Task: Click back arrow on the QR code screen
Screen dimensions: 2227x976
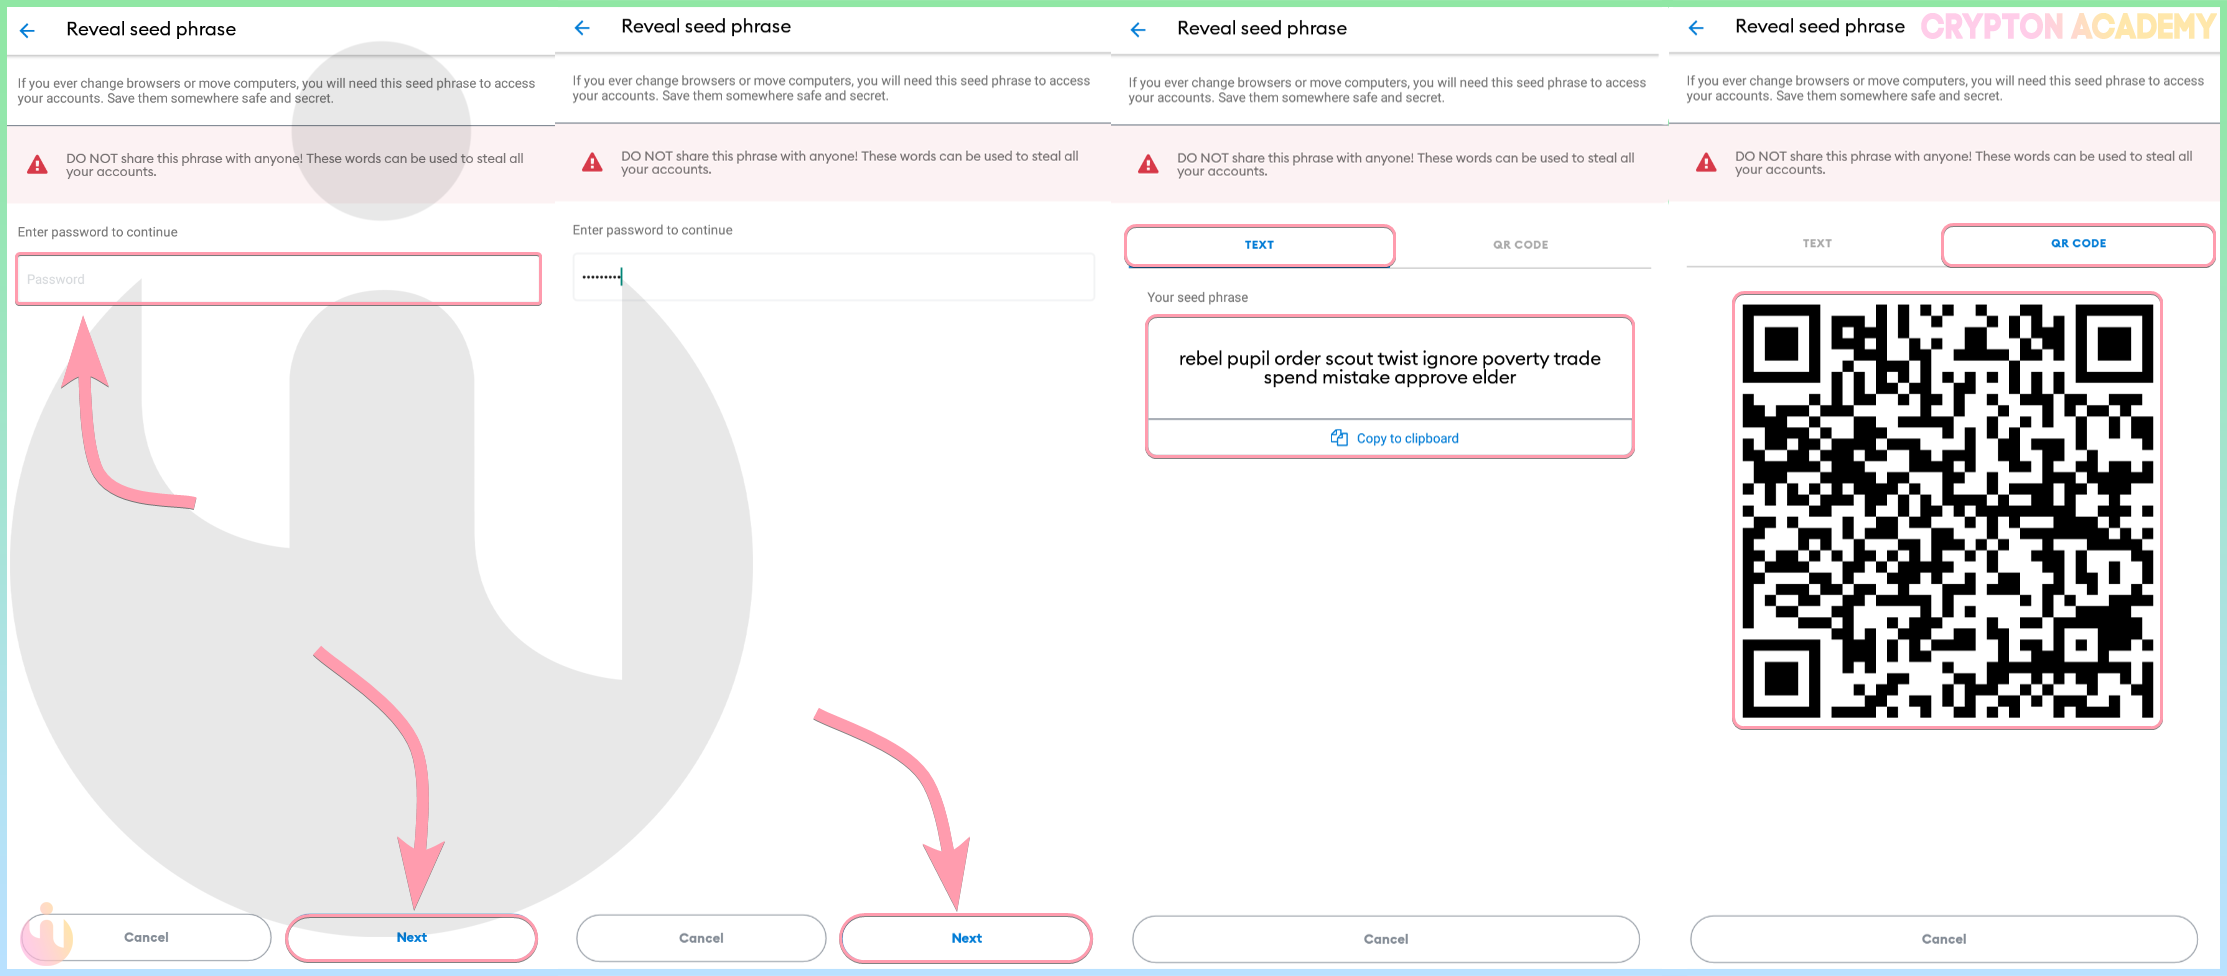Action: coord(1696,28)
